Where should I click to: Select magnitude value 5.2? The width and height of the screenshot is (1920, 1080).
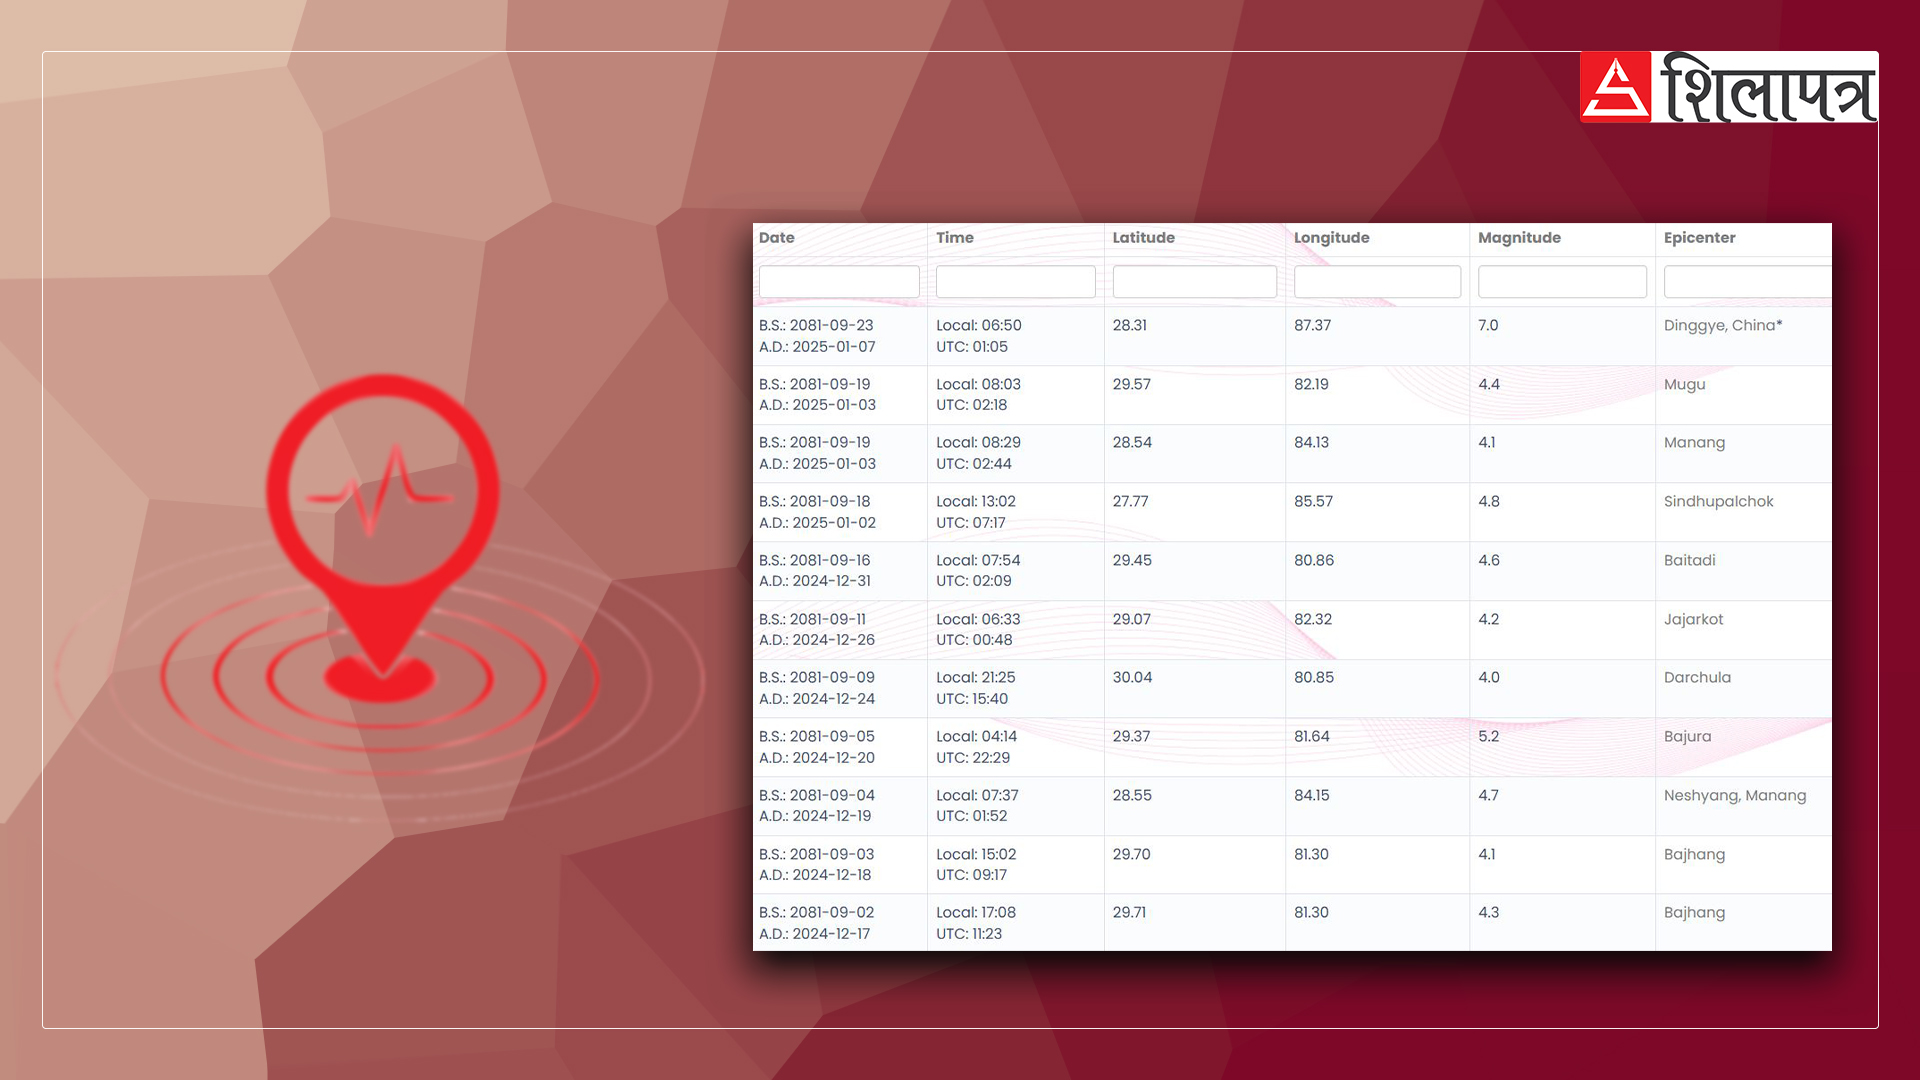1489,737
